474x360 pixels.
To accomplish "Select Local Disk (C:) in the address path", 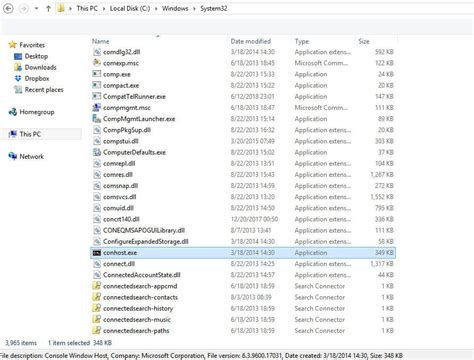I will click(x=130, y=8).
